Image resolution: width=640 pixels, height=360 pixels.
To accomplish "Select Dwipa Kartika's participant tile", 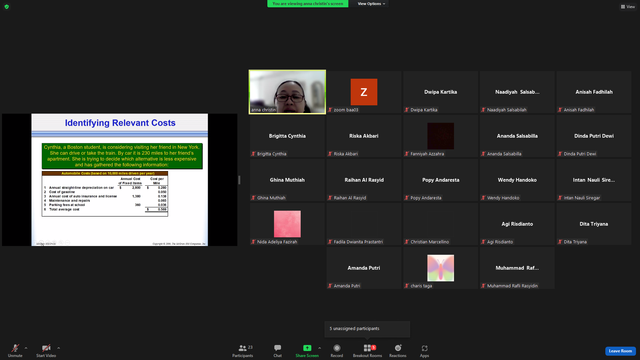I will coord(440,92).
